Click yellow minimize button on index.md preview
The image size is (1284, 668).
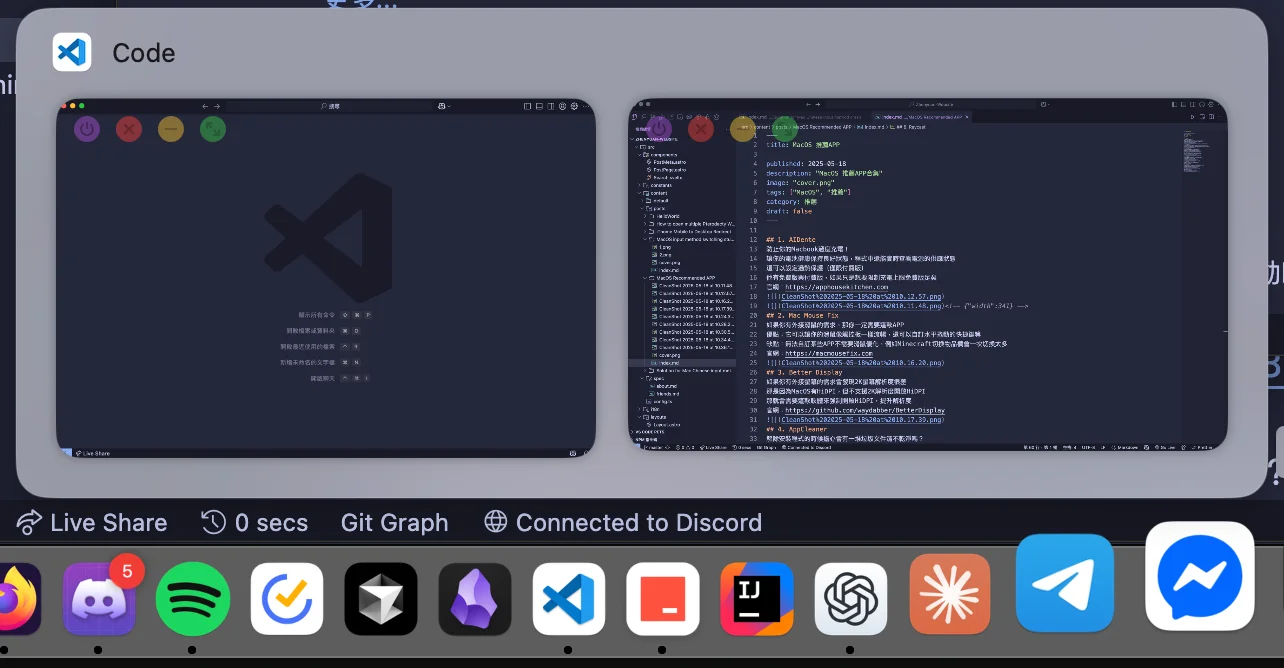coord(743,129)
